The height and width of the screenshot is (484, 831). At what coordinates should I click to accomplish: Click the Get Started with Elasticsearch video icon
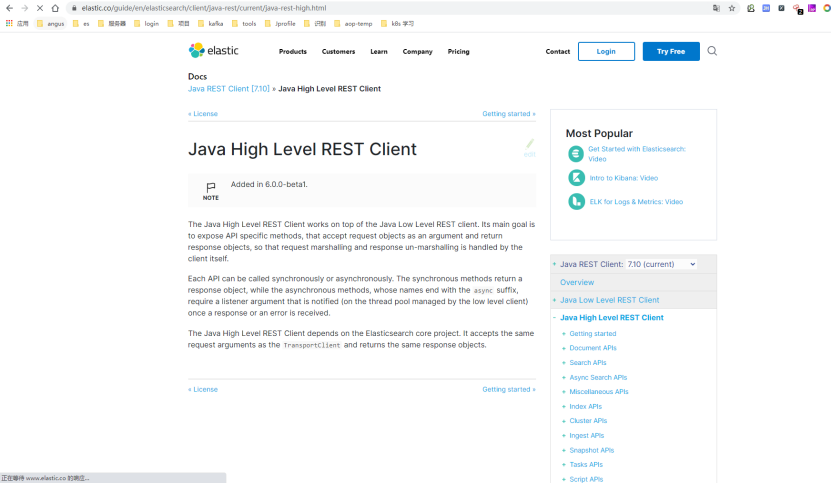pyautogui.click(x=576, y=154)
